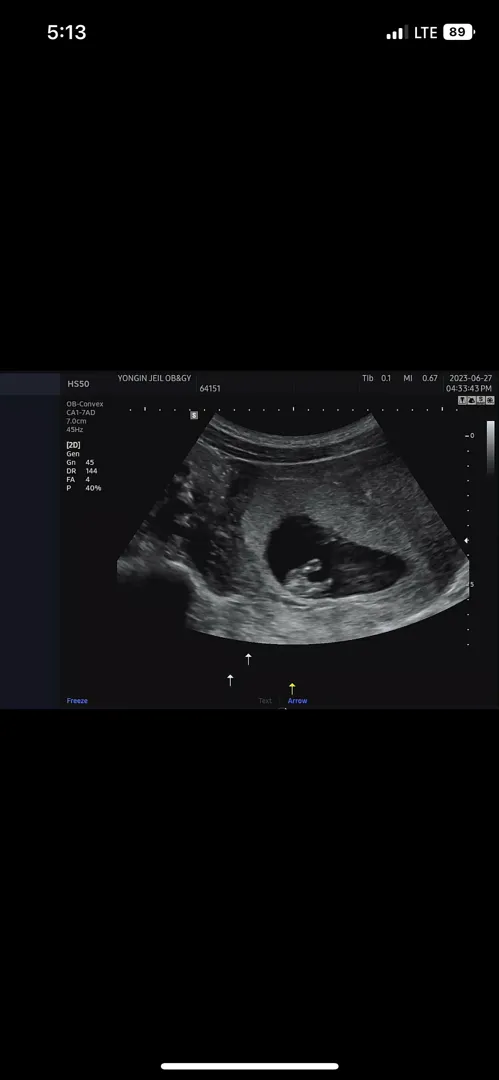Click the P 40% power parameter
Image resolution: width=499 pixels, height=1080 pixels.
[x=84, y=488]
